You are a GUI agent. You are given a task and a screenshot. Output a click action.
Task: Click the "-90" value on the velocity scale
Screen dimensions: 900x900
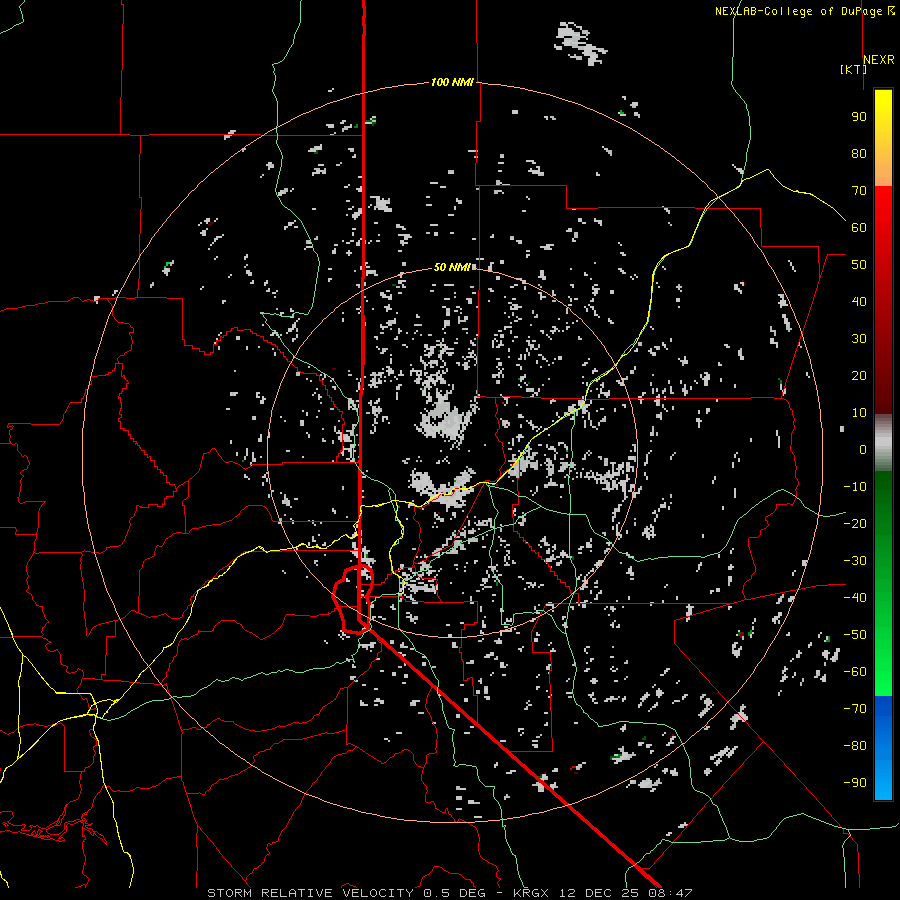[855, 783]
